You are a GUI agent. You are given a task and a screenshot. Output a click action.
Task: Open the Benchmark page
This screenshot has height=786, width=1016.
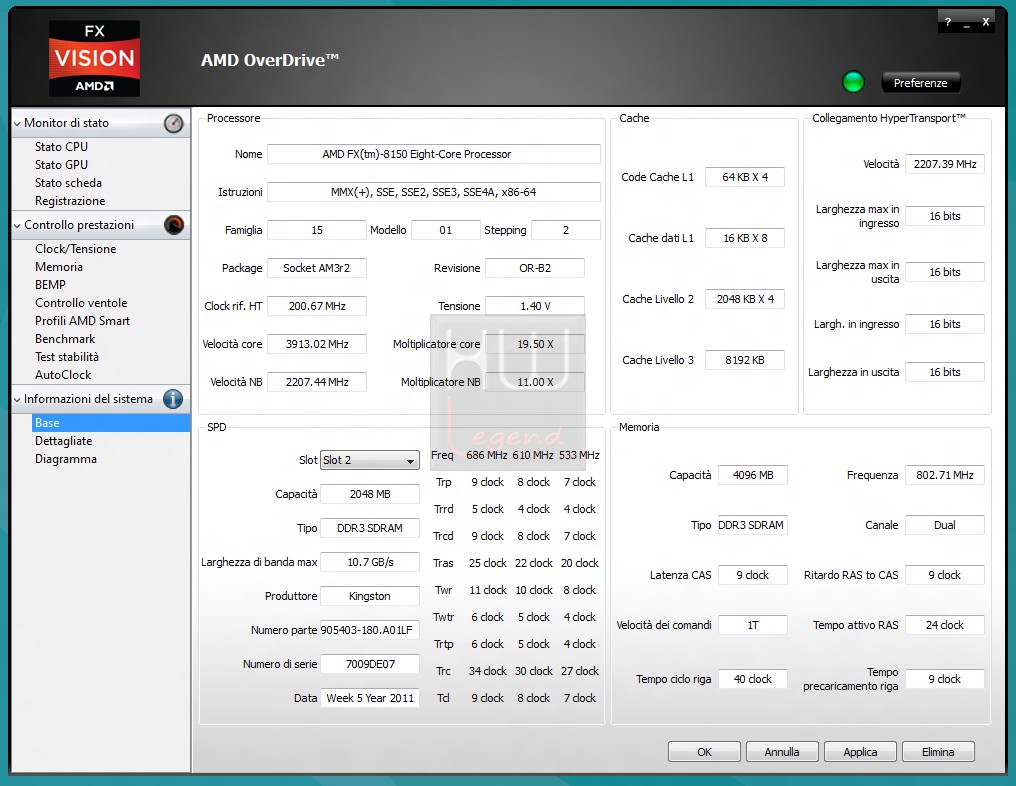click(x=65, y=339)
